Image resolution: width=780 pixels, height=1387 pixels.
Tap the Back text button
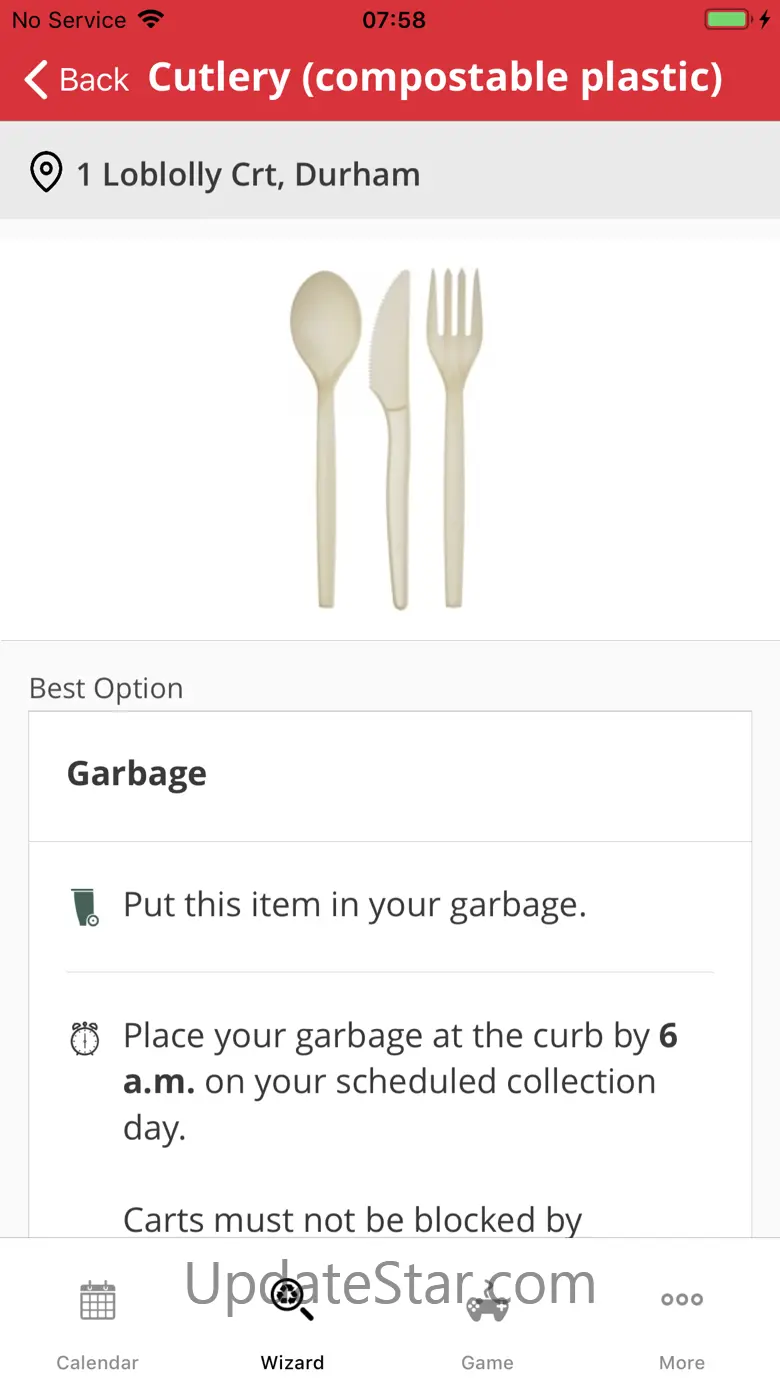coord(94,79)
